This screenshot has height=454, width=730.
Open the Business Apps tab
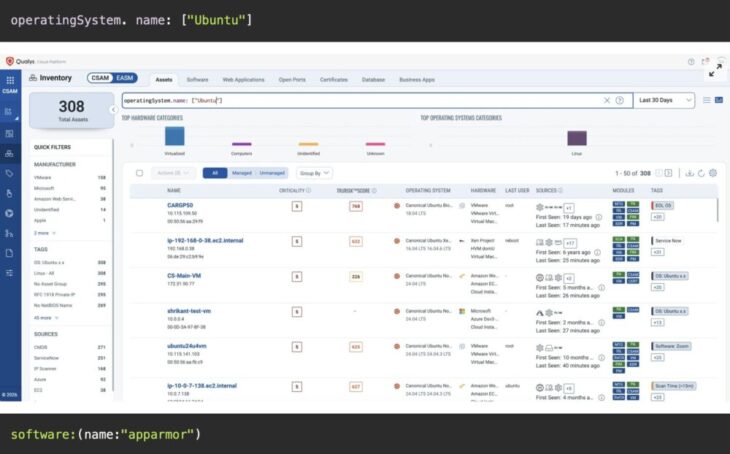(x=417, y=80)
